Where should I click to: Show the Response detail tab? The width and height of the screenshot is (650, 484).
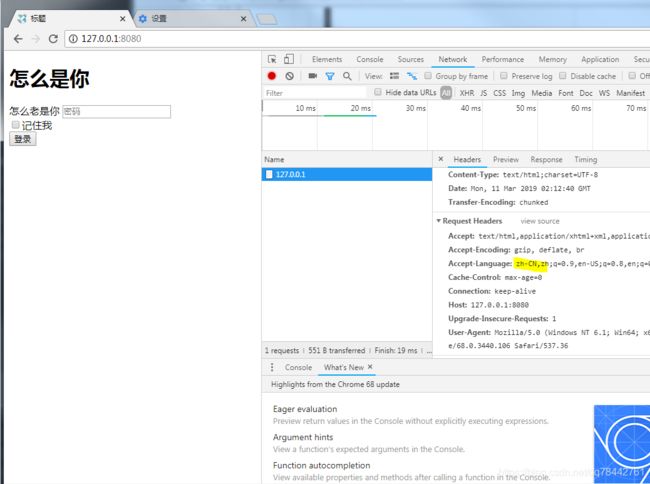[x=546, y=159]
